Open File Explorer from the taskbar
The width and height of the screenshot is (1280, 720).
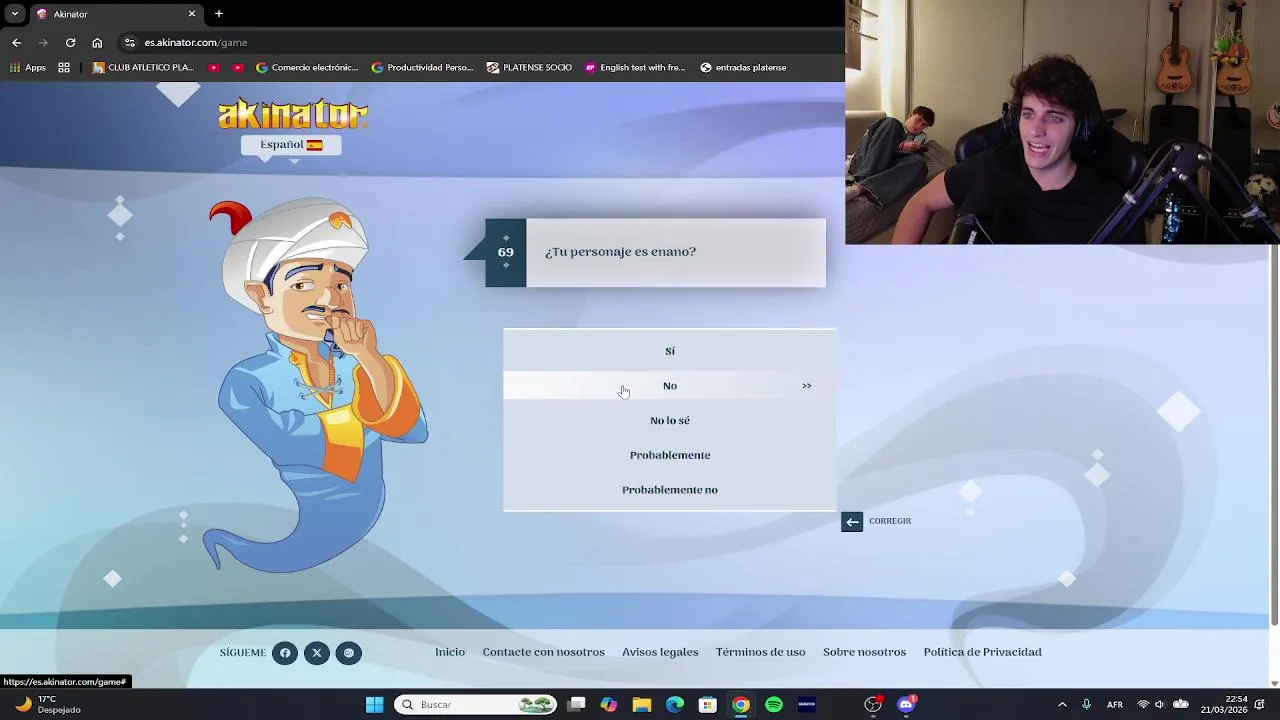(642, 705)
